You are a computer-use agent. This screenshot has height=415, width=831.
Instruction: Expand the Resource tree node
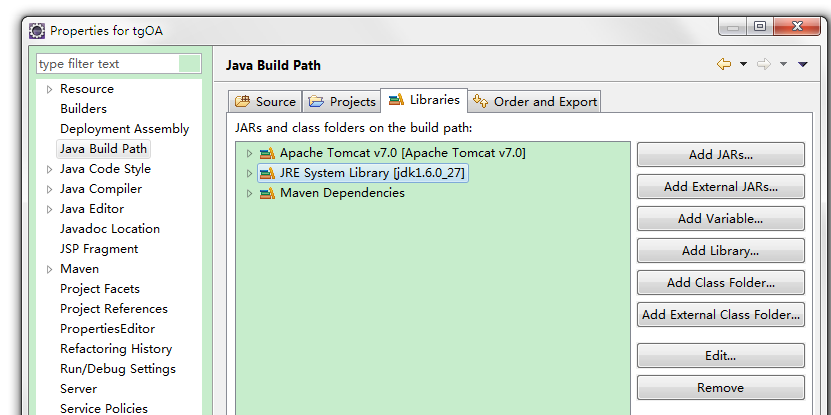[50, 90]
